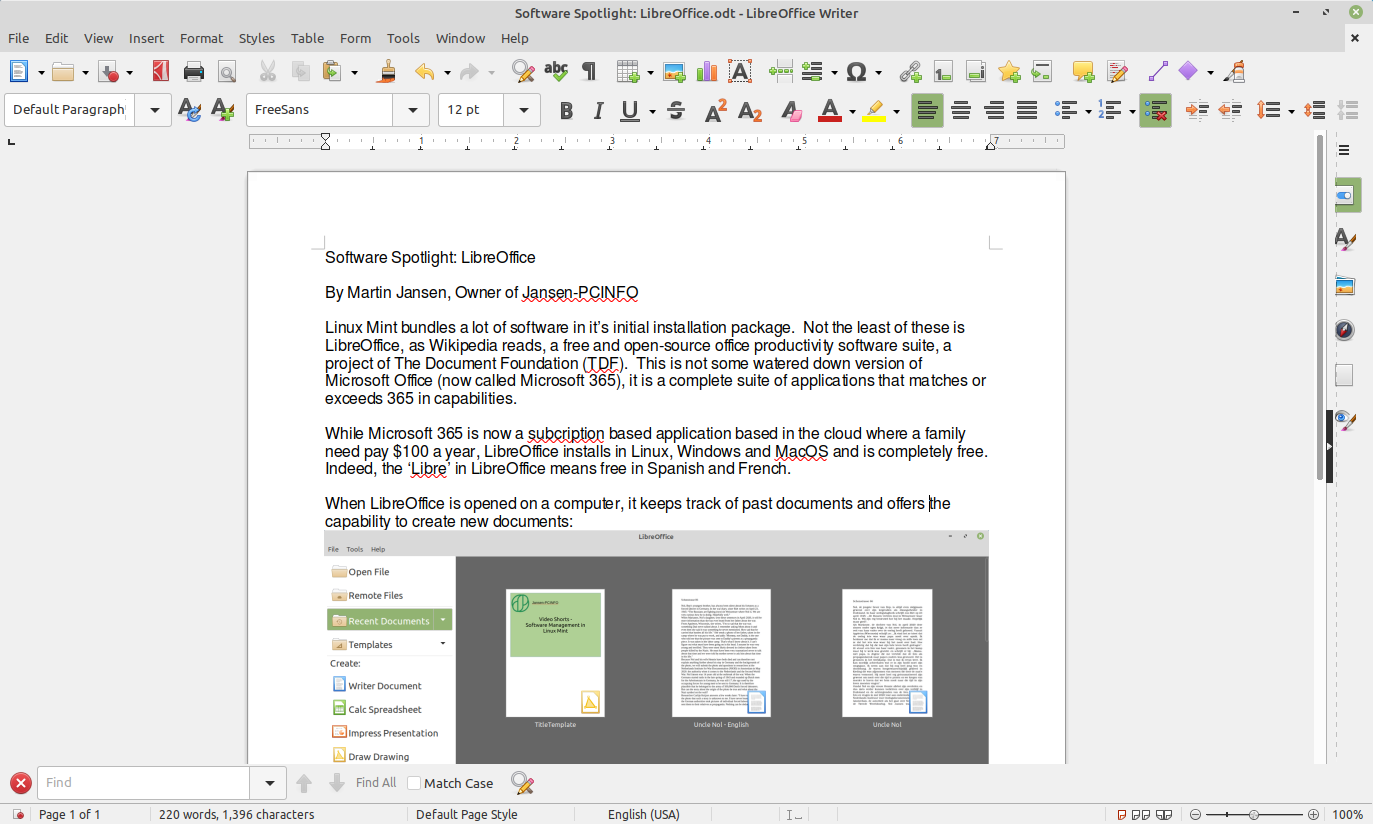Screen dimensions: 1373x824
Task: Open the Underline style dropdown arrow
Action: coord(651,111)
